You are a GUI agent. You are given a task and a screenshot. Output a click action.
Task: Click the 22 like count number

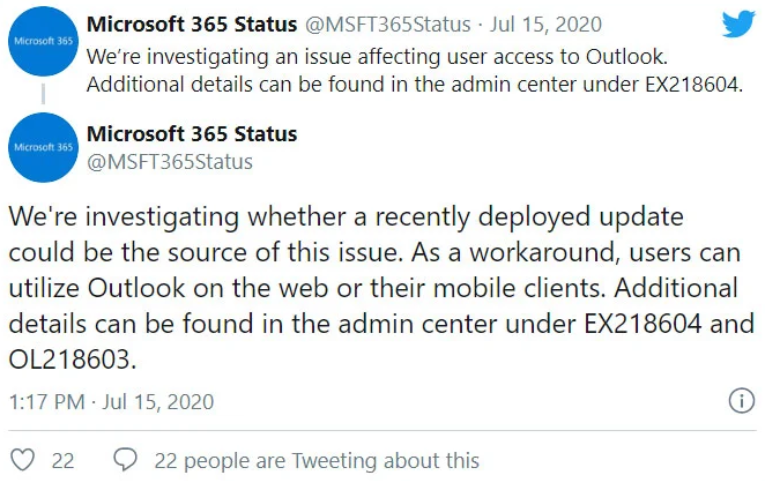(63, 461)
